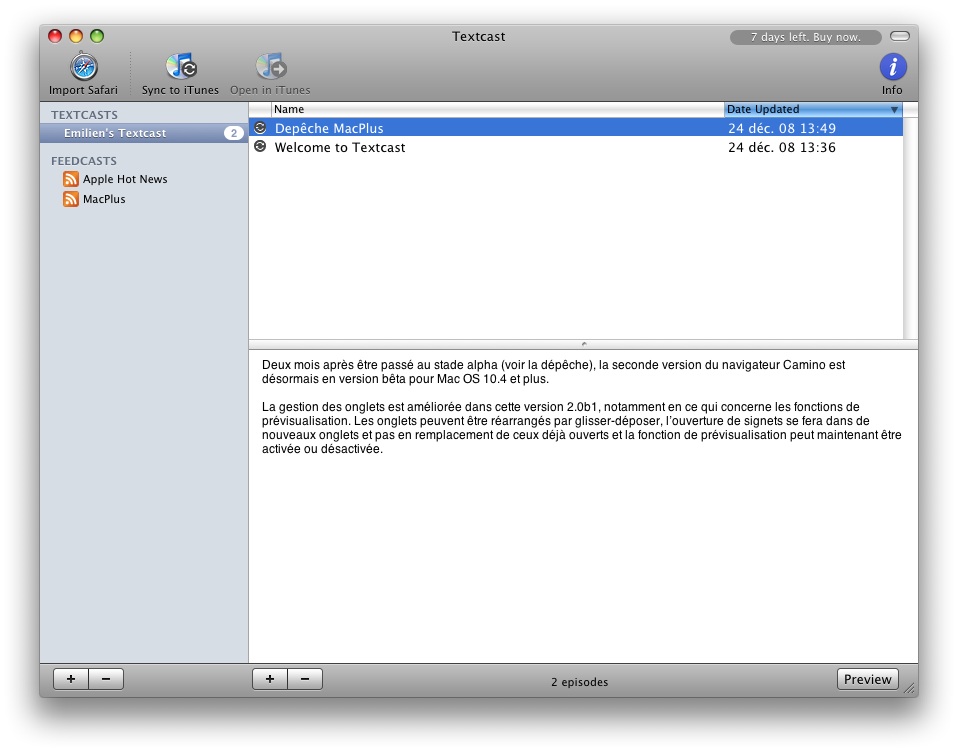This screenshot has width=958, height=752.
Task: Click the FEEDCASTS section header
Action: (84, 161)
